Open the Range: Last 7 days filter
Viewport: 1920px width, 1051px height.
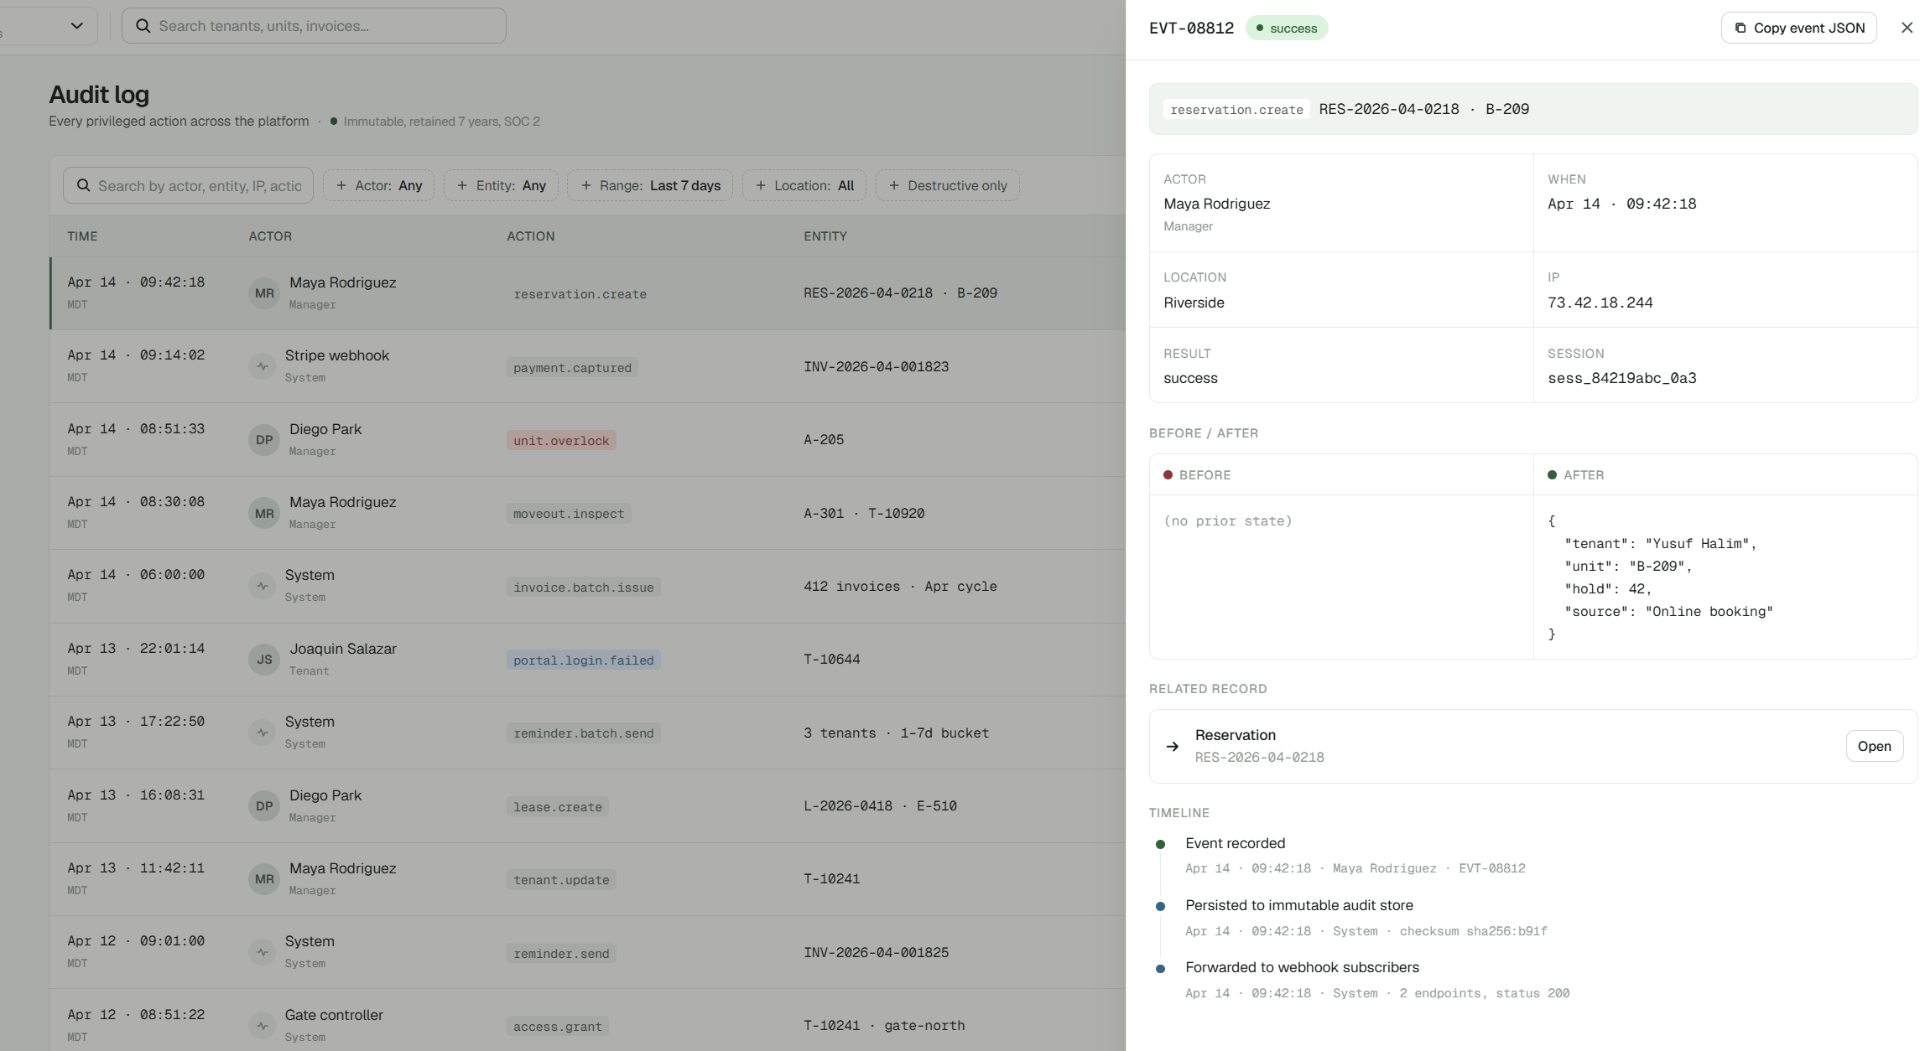pos(650,185)
